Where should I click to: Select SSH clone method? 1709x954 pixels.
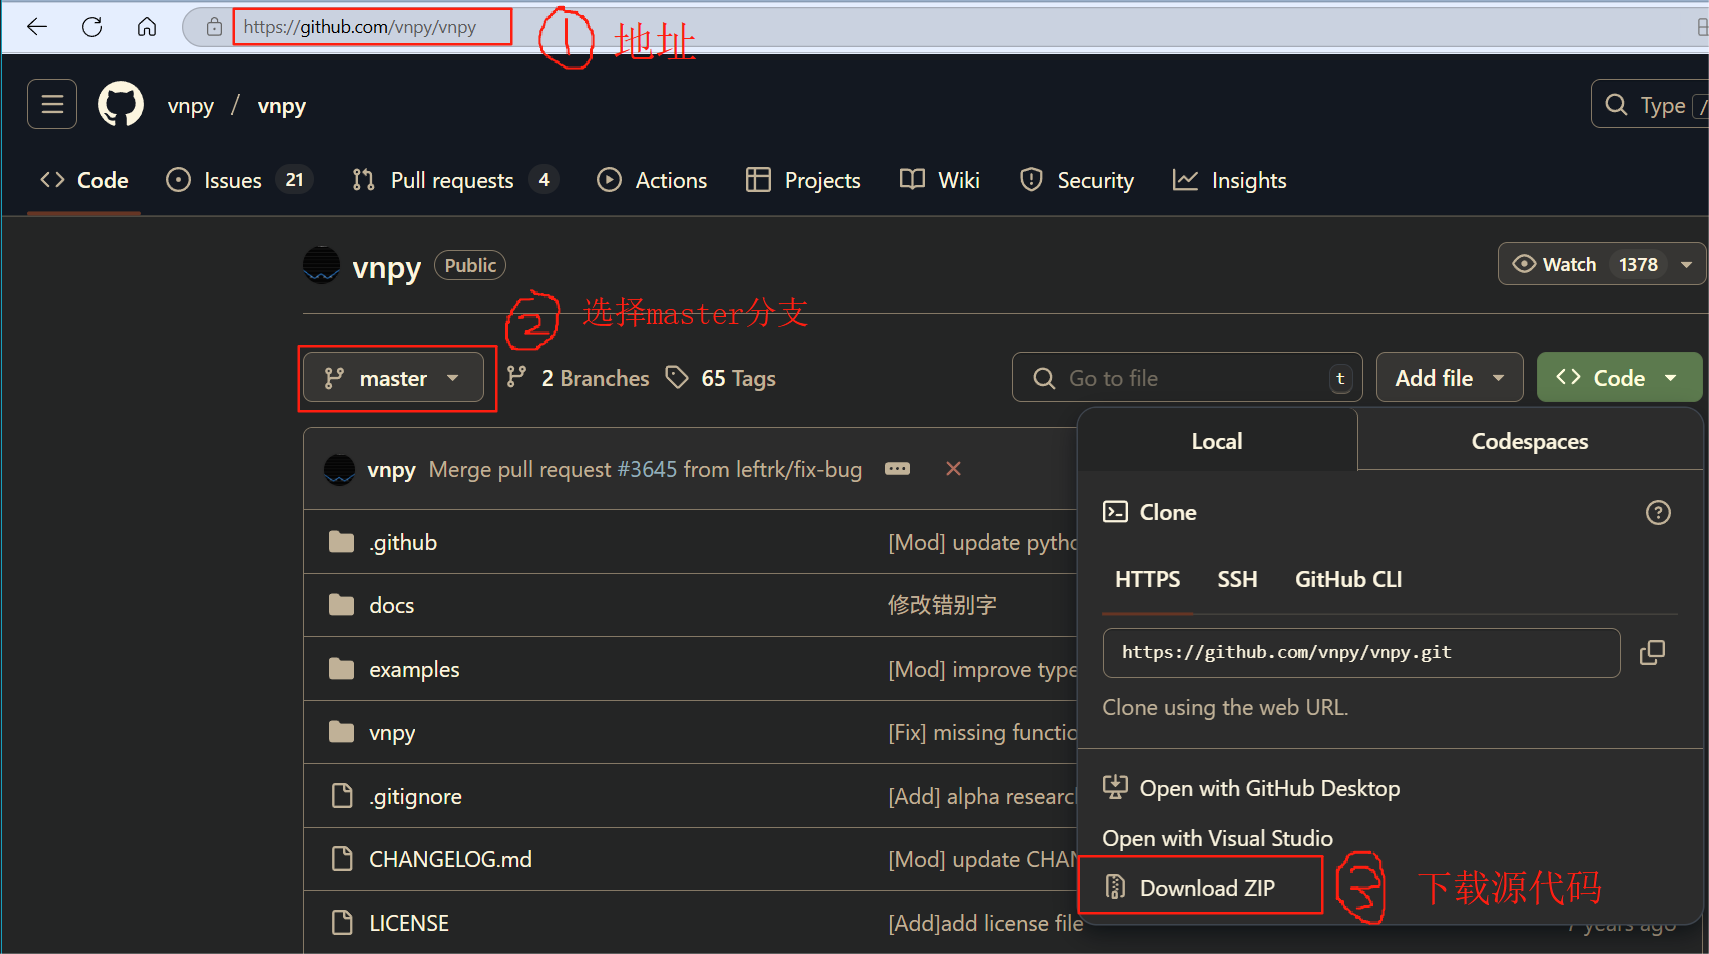tap(1237, 579)
